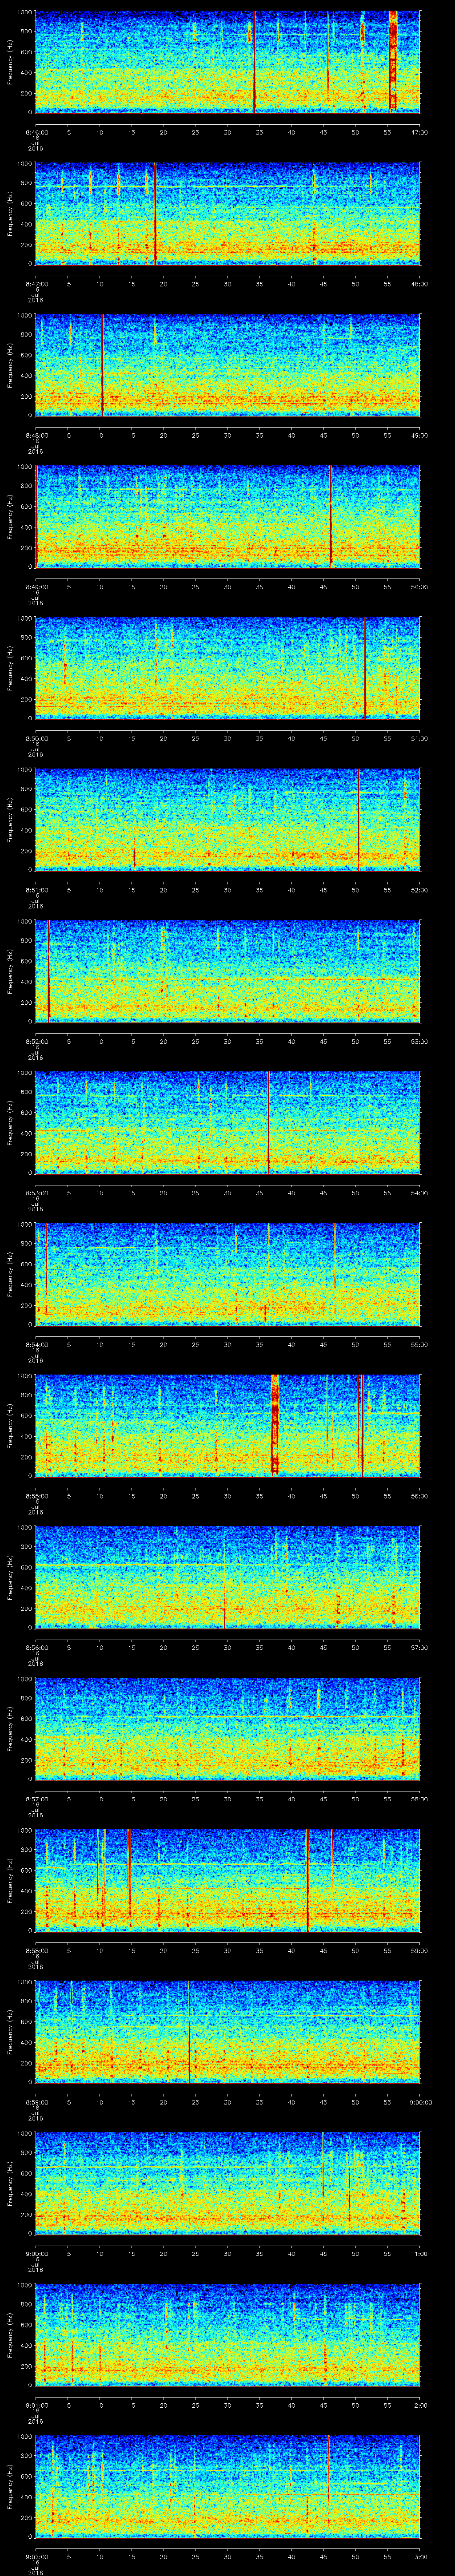Click the '8:46:00' start time label
Image resolution: width=455 pixels, height=2576 pixels.
point(36,132)
